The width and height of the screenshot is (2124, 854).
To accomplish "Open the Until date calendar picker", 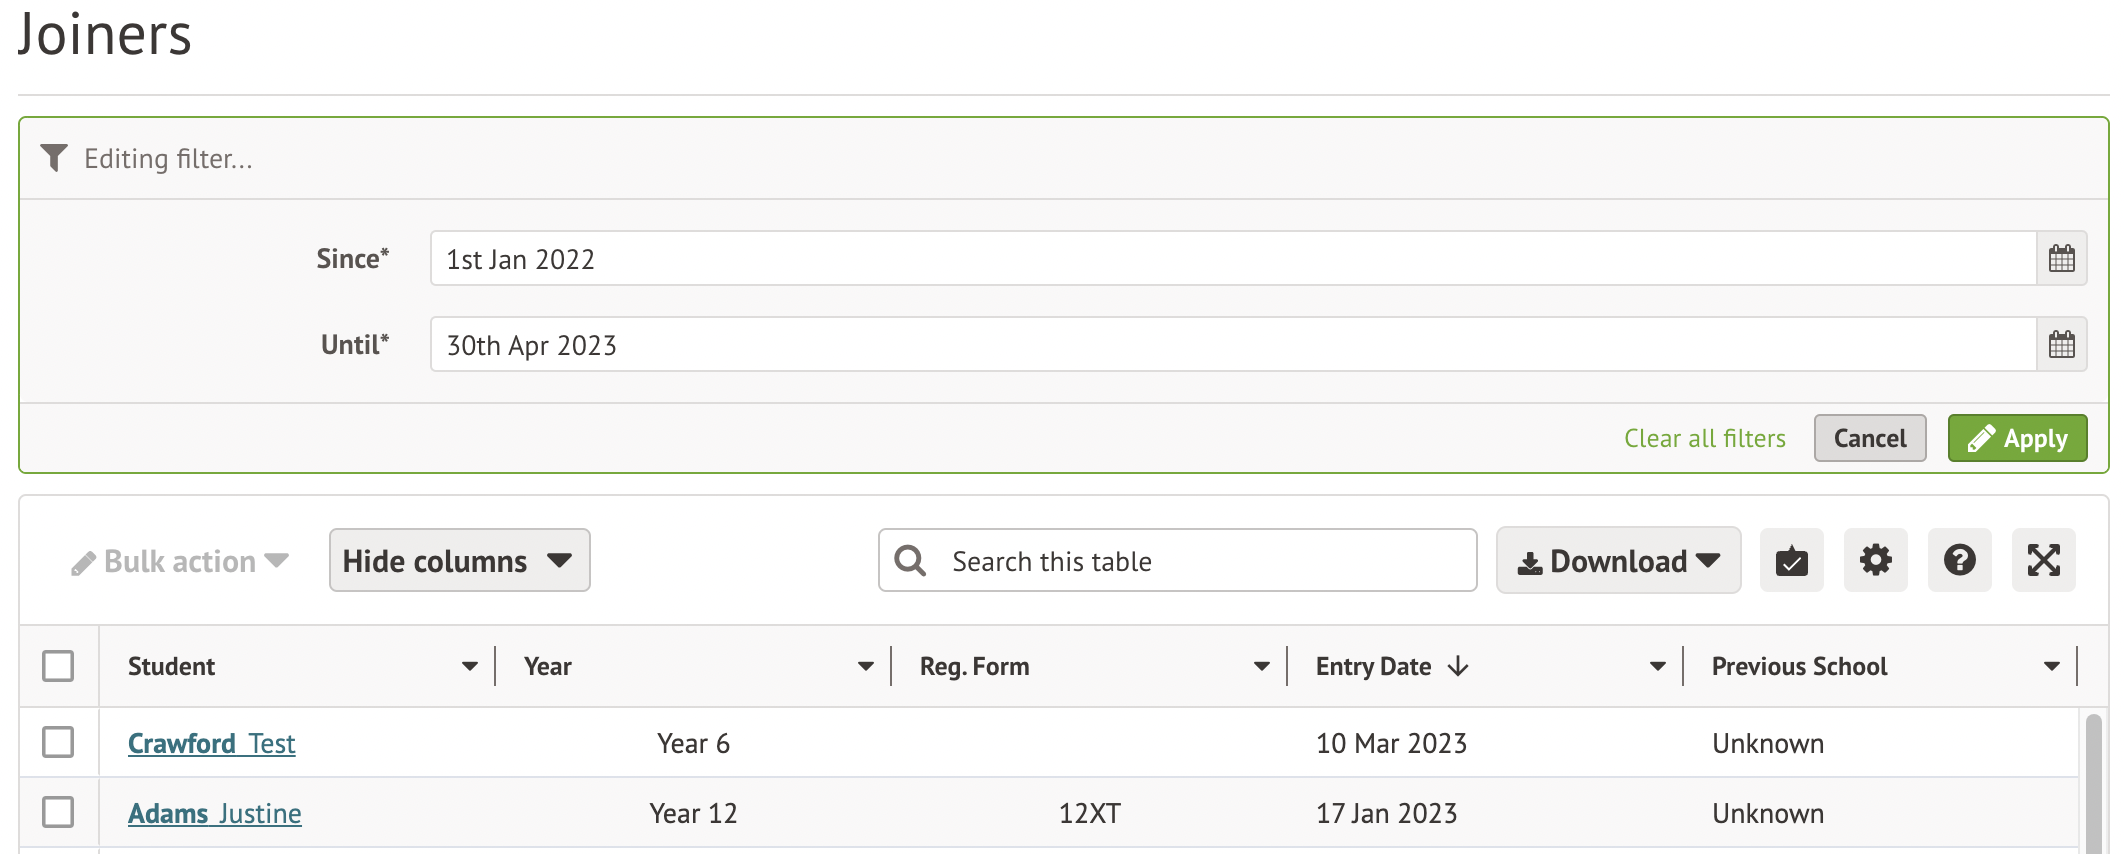I will coord(2061,345).
